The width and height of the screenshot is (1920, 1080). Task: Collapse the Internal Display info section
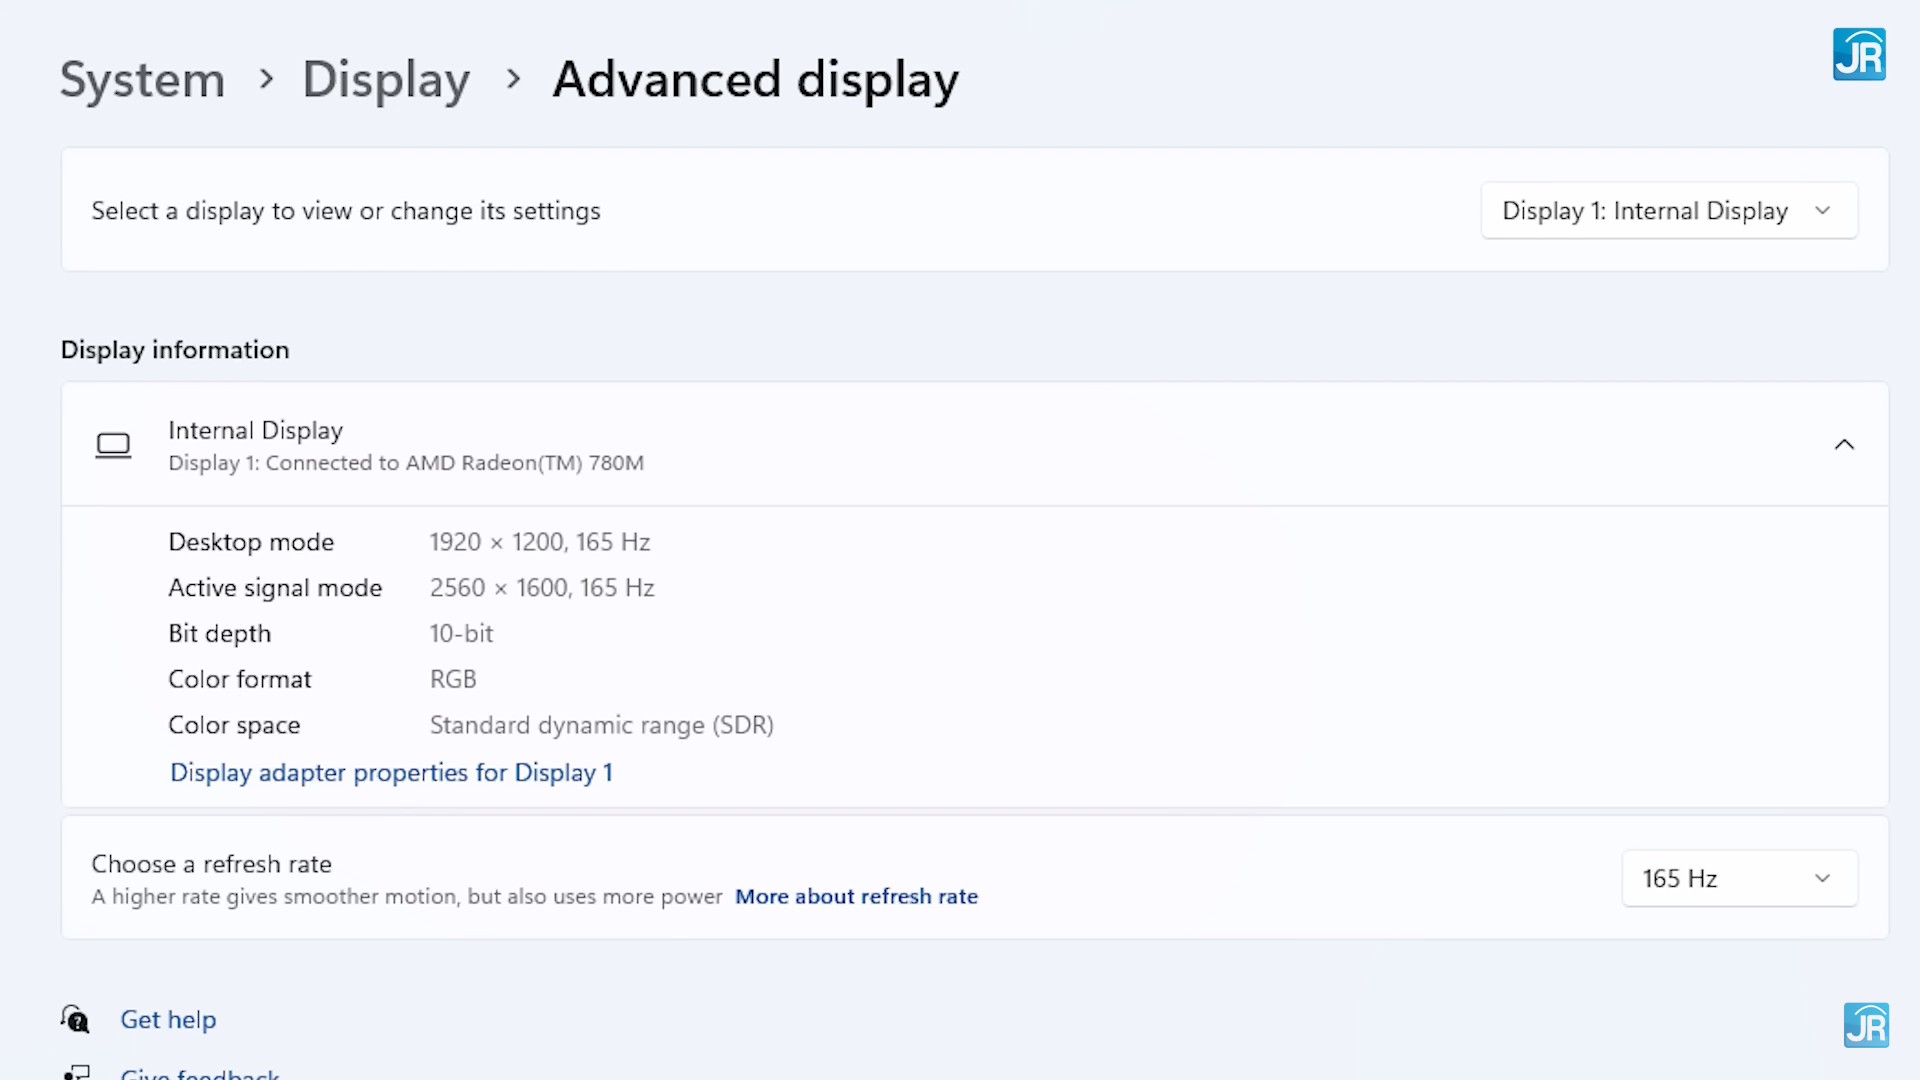tap(1843, 445)
